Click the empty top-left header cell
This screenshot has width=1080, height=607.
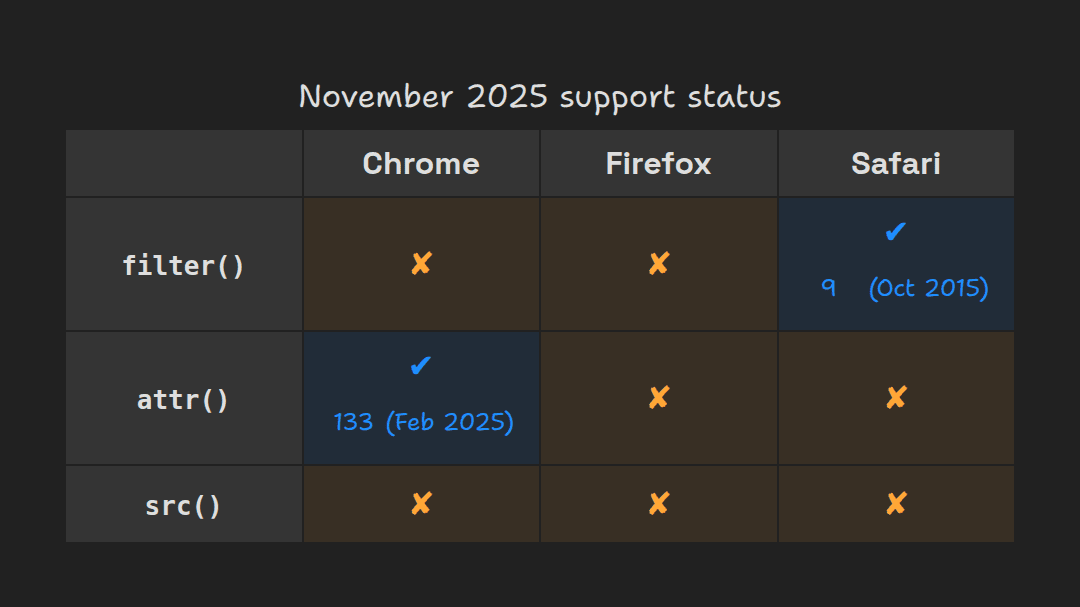pos(184,164)
